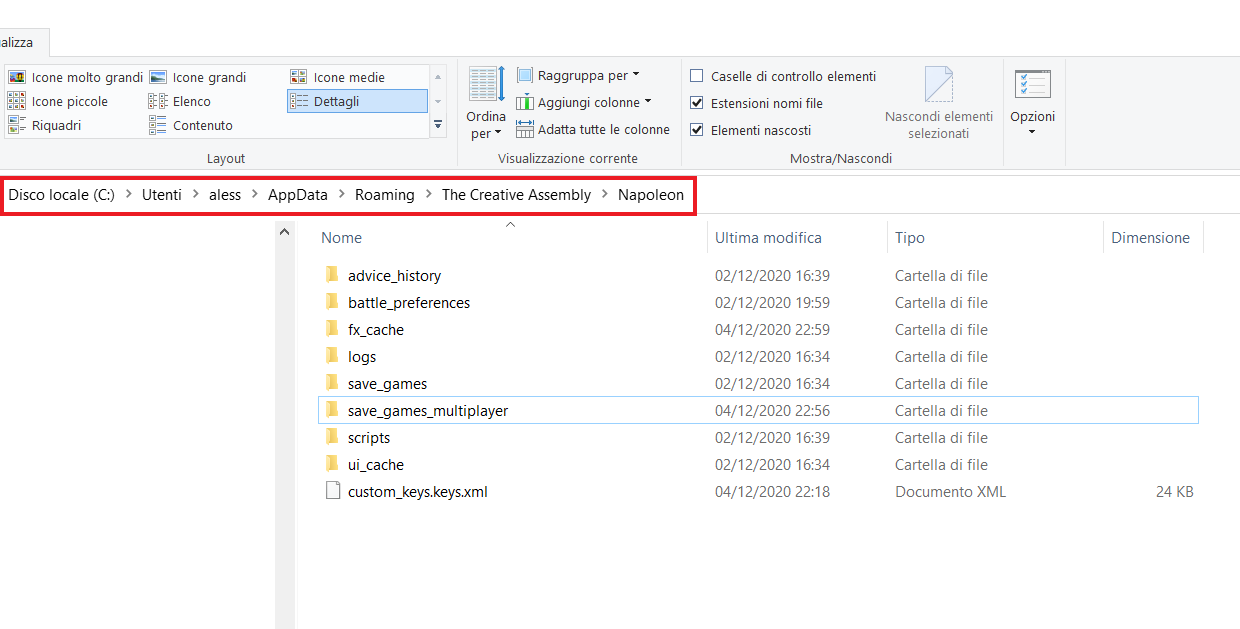Select the custom_keys.keys.xml file
Viewport: 1240px width, 629px height.
click(x=417, y=492)
